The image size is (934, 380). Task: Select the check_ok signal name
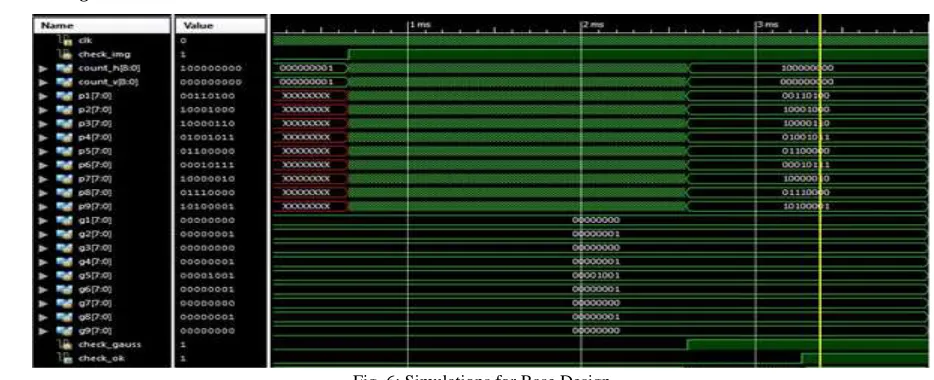(101, 358)
